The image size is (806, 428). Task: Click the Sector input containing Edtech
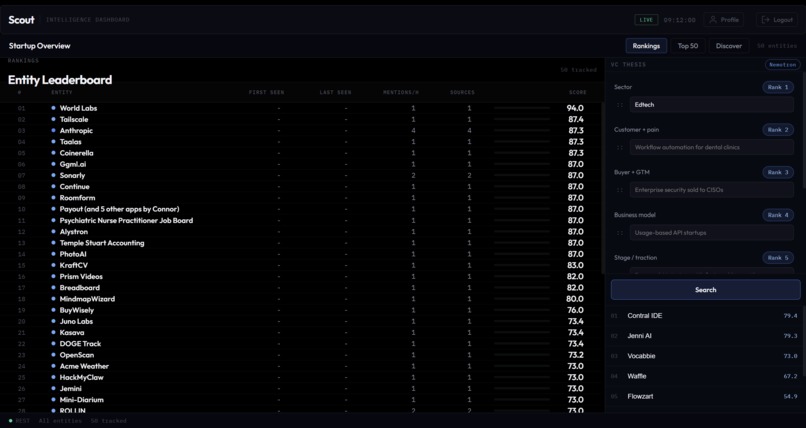click(x=711, y=105)
